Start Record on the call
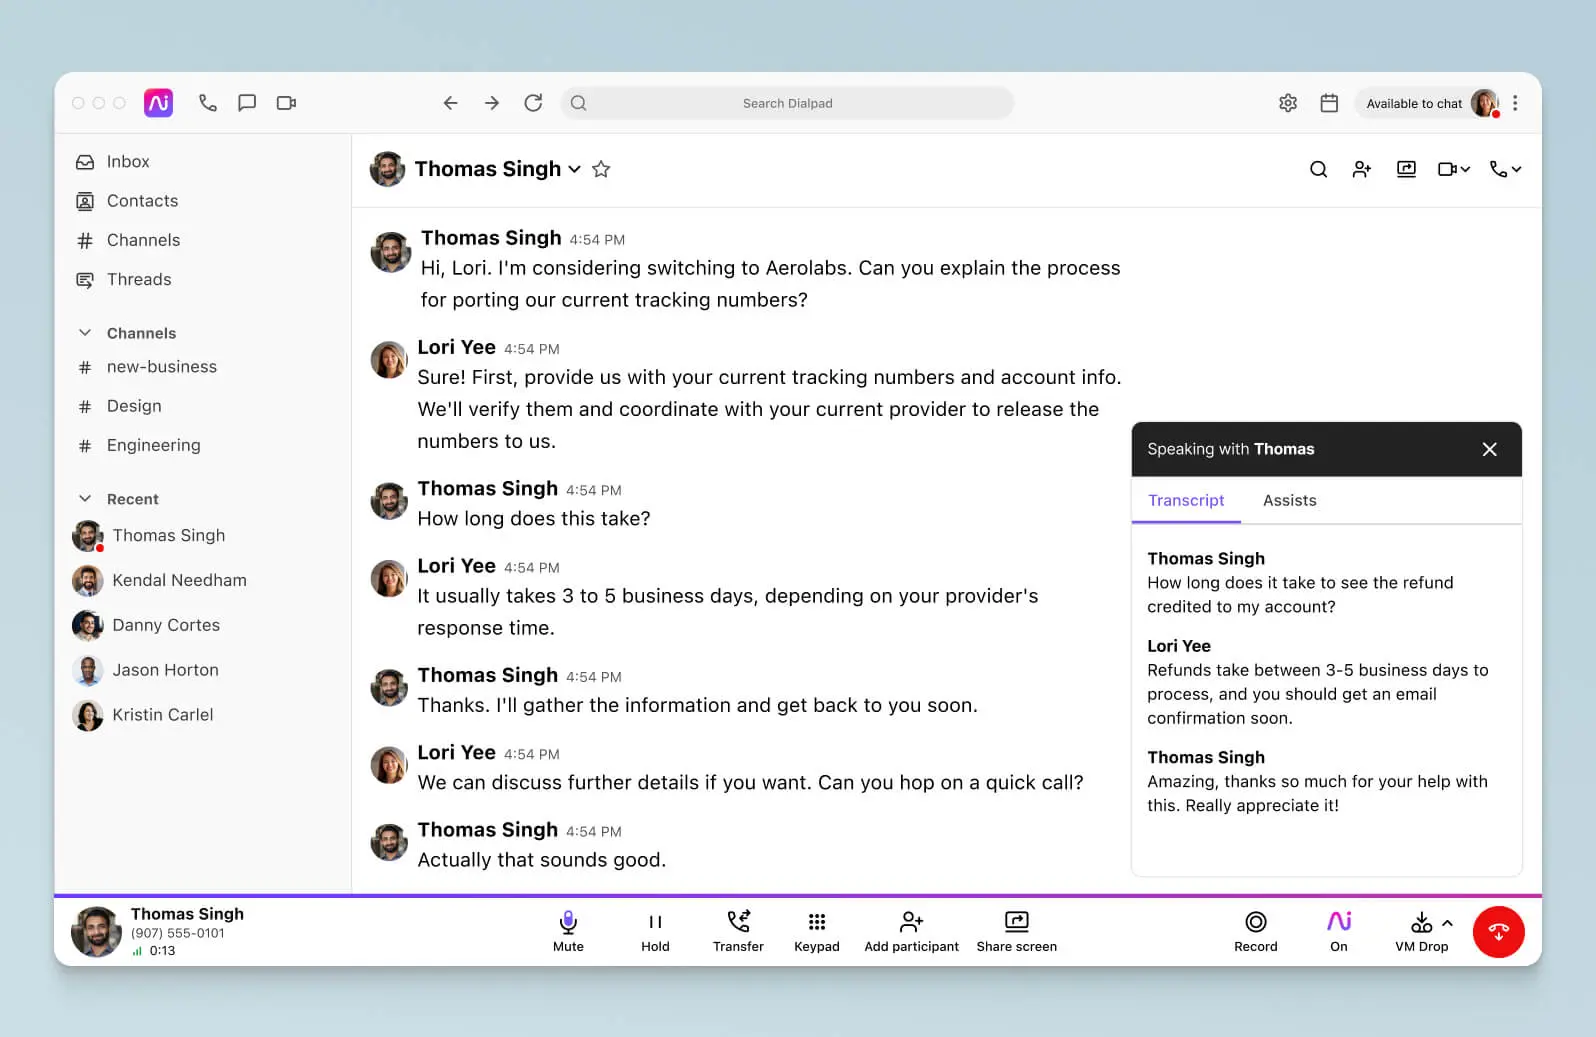The width and height of the screenshot is (1596, 1037). [1256, 931]
